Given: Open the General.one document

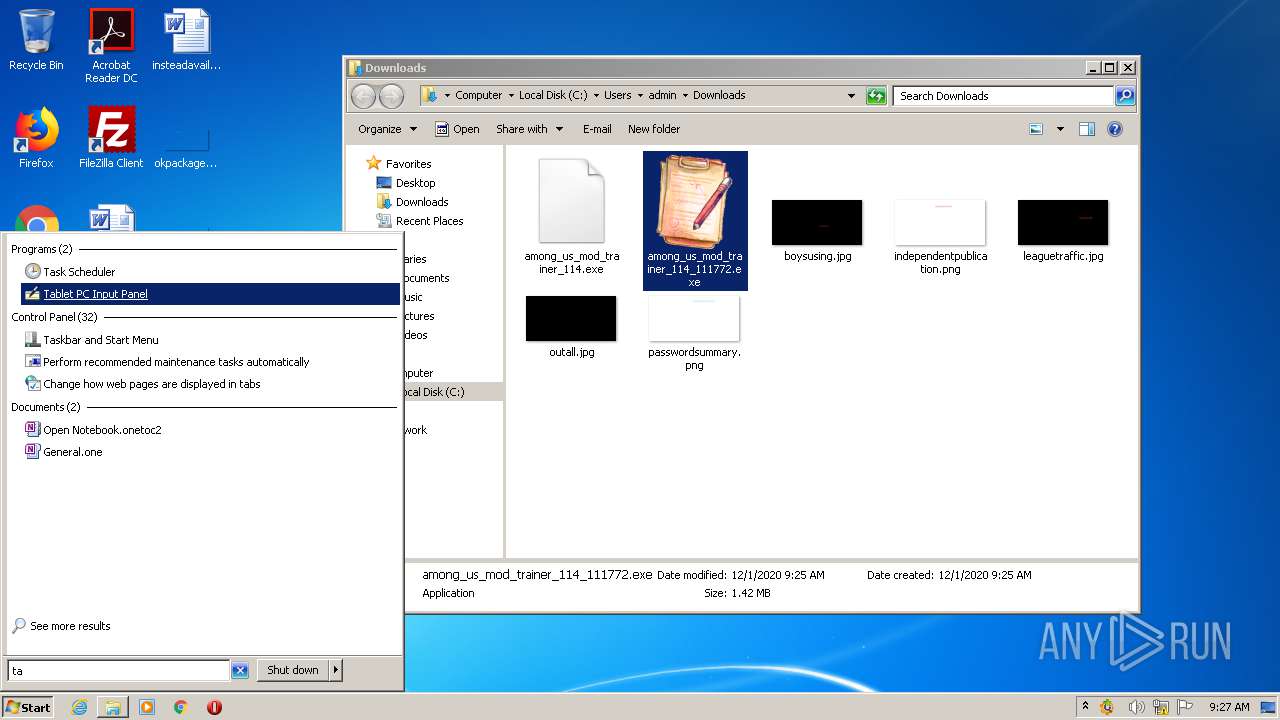Looking at the screenshot, I should tap(210, 452).
